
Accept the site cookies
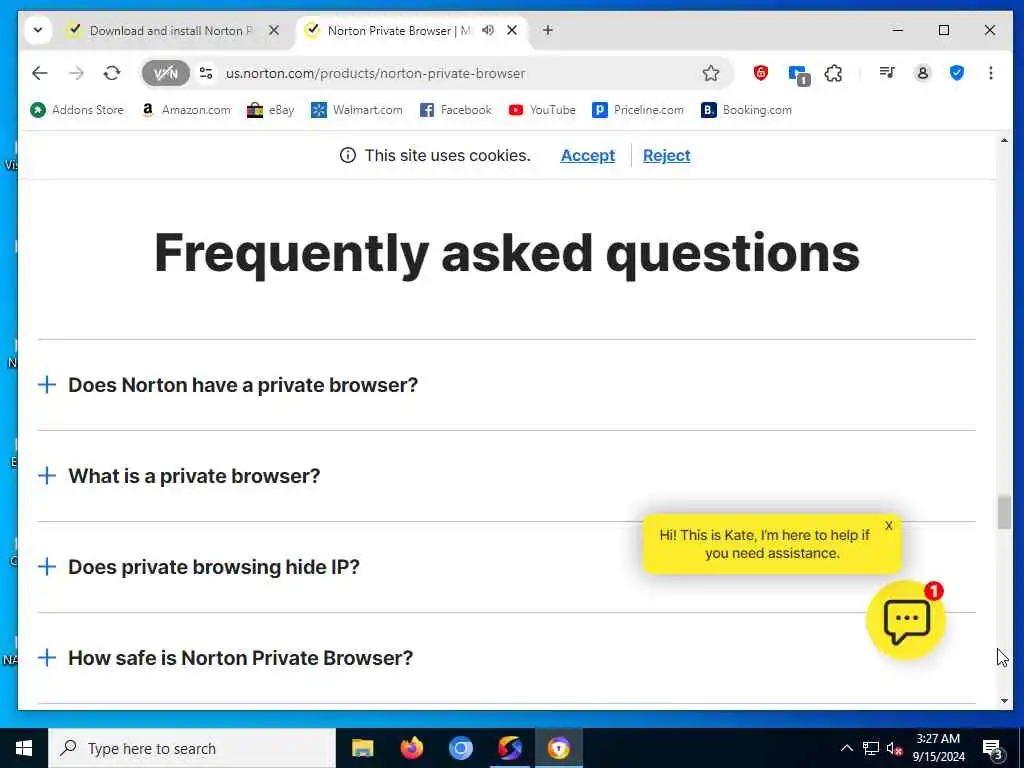588,155
